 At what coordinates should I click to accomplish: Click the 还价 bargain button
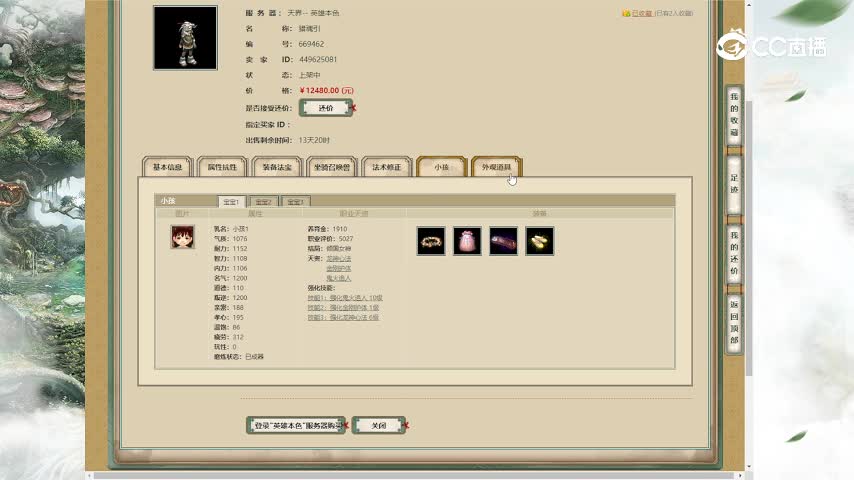click(326, 108)
